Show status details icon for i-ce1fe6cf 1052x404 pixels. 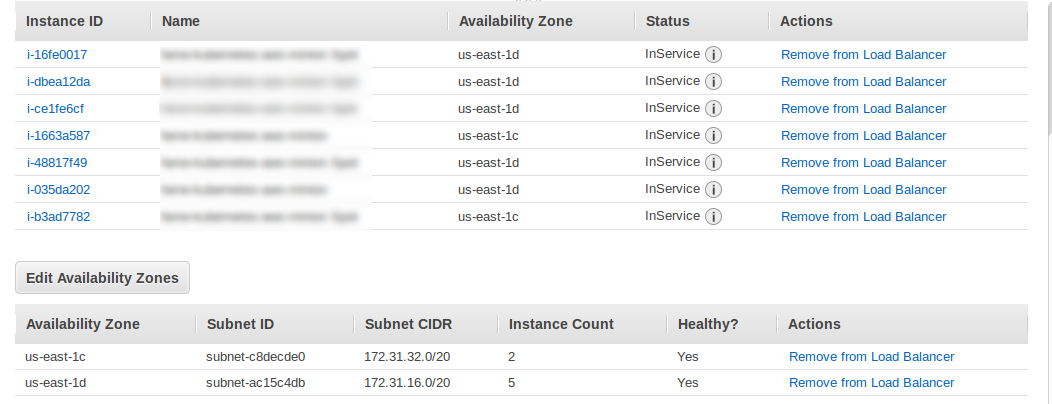pyautogui.click(x=713, y=109)
